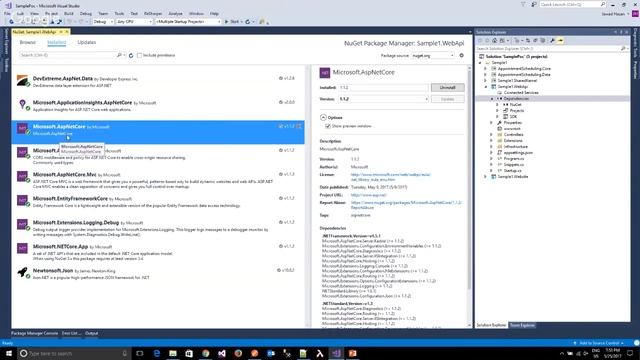Click the feedback icon in title bar

[533, 4]
